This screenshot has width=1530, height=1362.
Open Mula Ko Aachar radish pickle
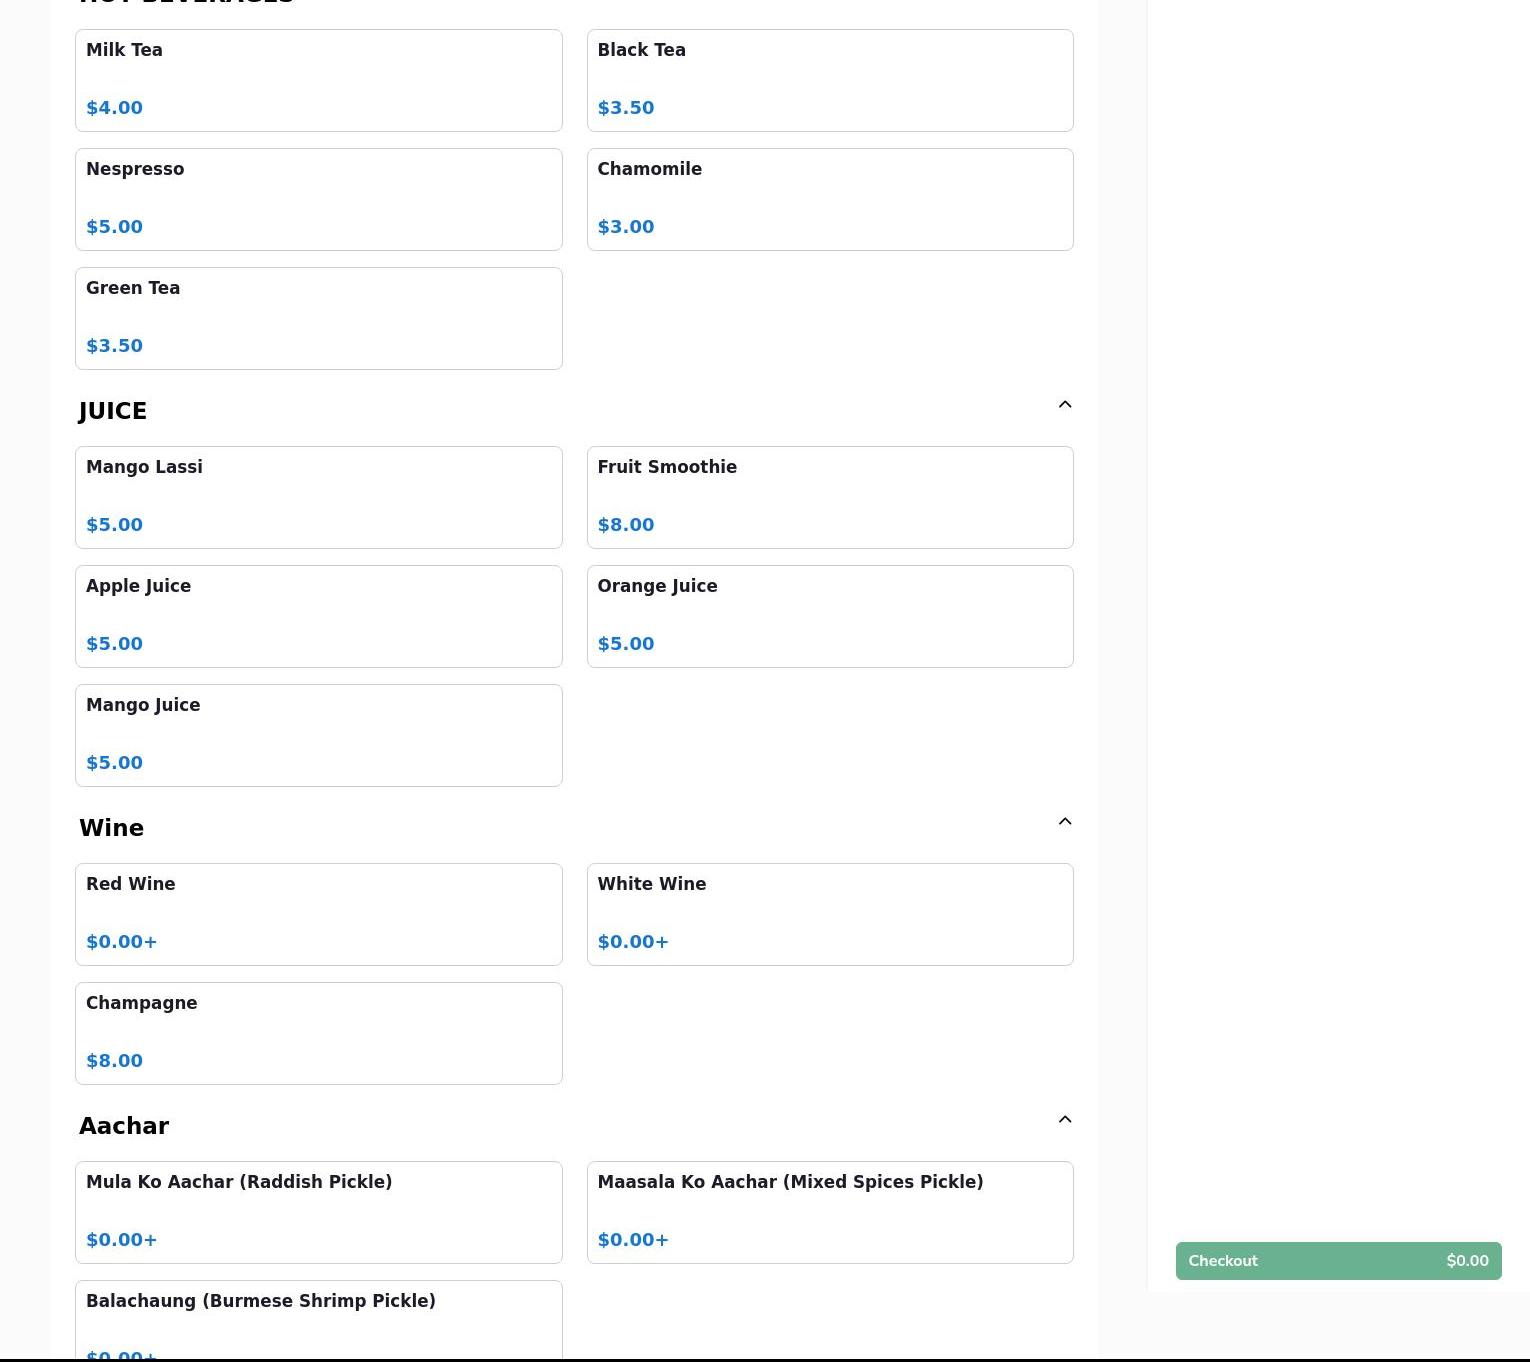point(318,1212)
